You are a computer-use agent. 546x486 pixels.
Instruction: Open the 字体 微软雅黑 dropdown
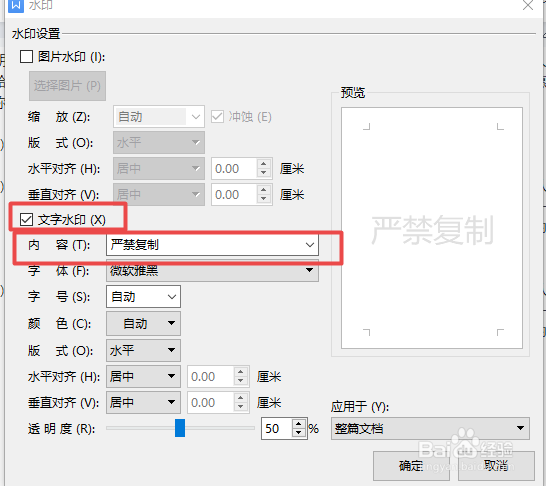(212, 271)
